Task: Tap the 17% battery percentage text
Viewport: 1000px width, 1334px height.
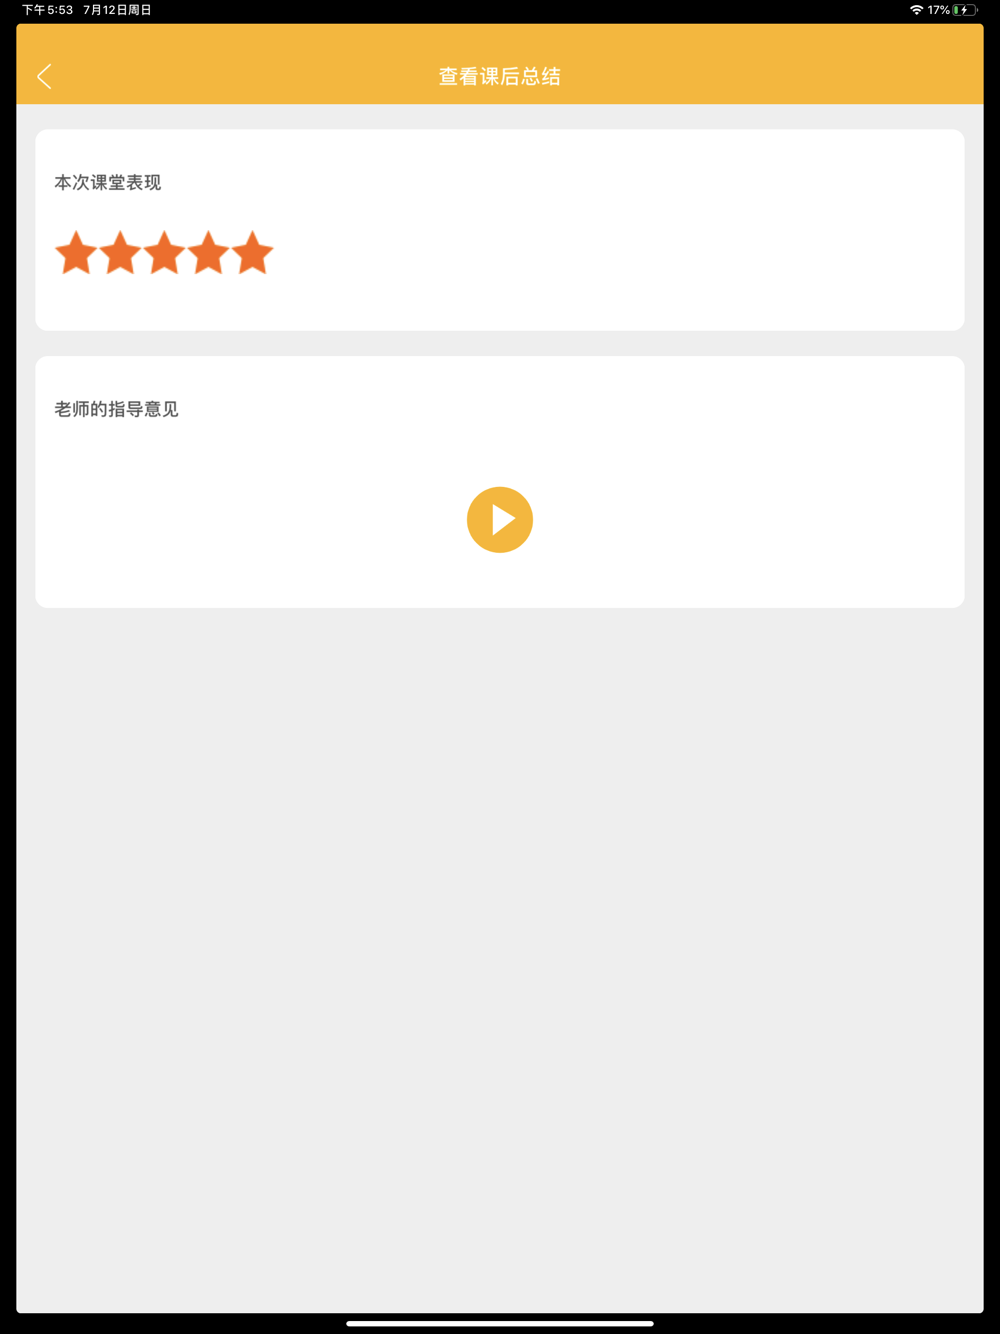Action: pyautogui.click(x=938, y=10)
